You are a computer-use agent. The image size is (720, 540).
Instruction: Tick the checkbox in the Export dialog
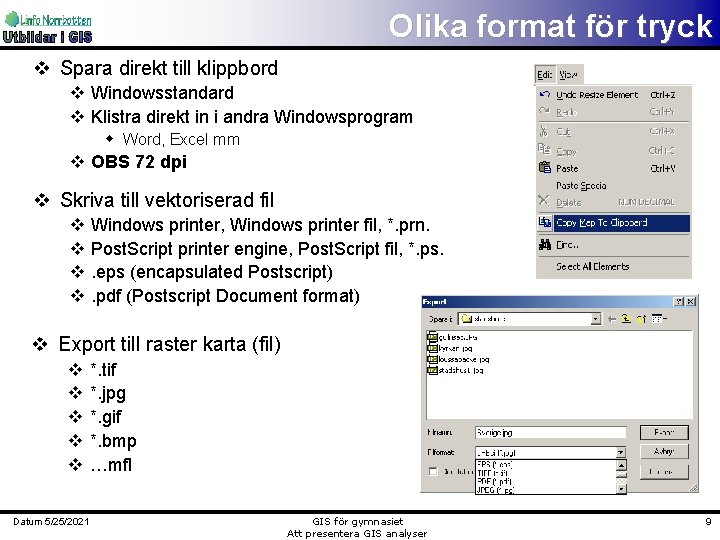pyautogui.click(x=433, y=471)
